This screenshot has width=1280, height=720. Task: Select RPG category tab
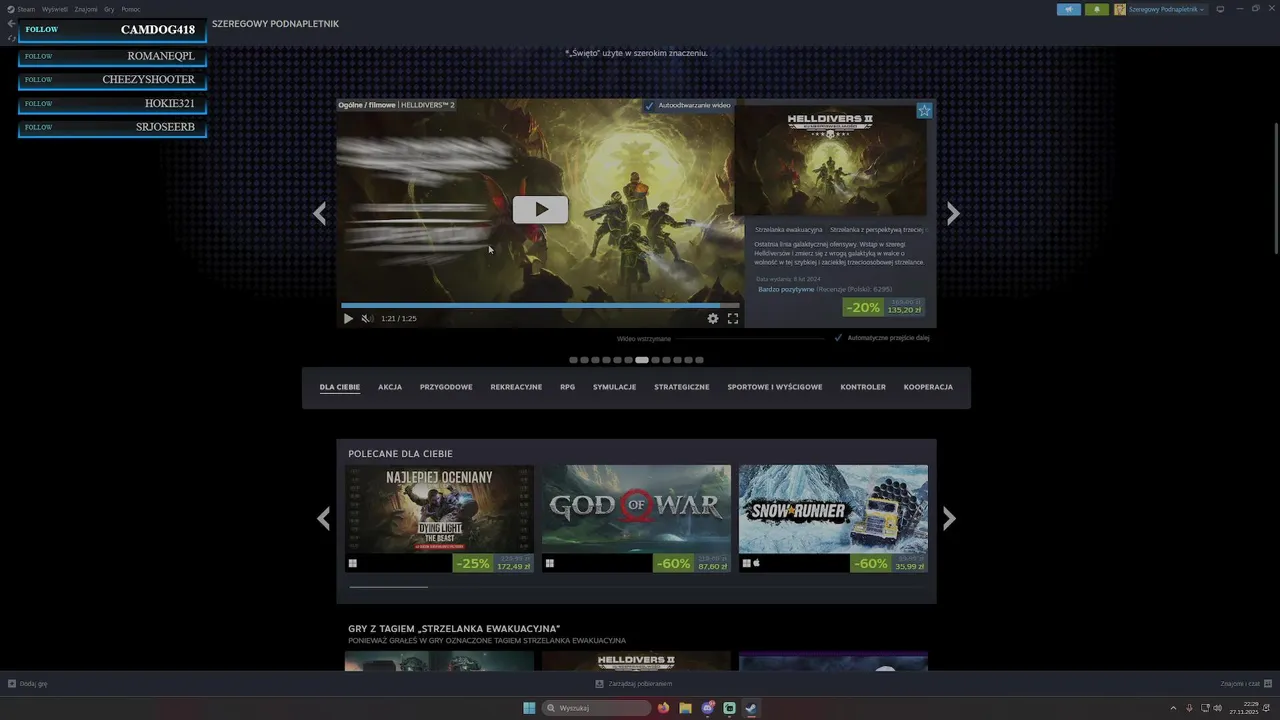click(x=567, y=387)
